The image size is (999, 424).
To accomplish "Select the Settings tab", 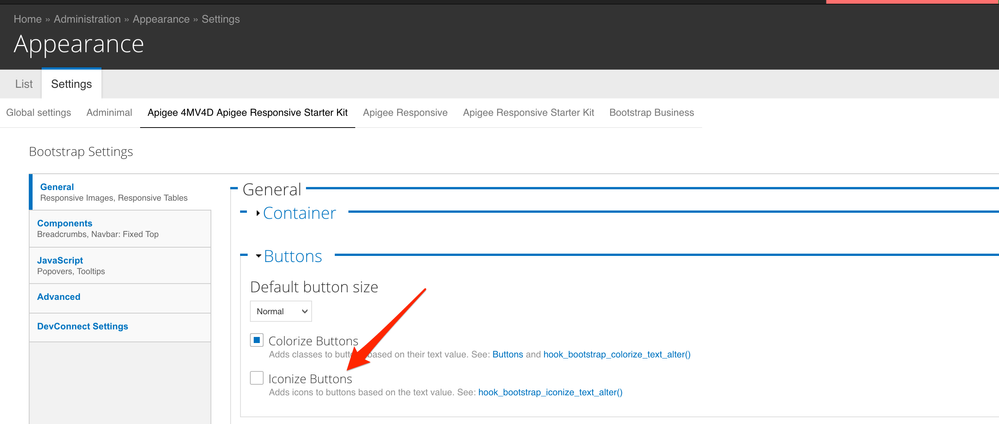I will click(71, 84).
